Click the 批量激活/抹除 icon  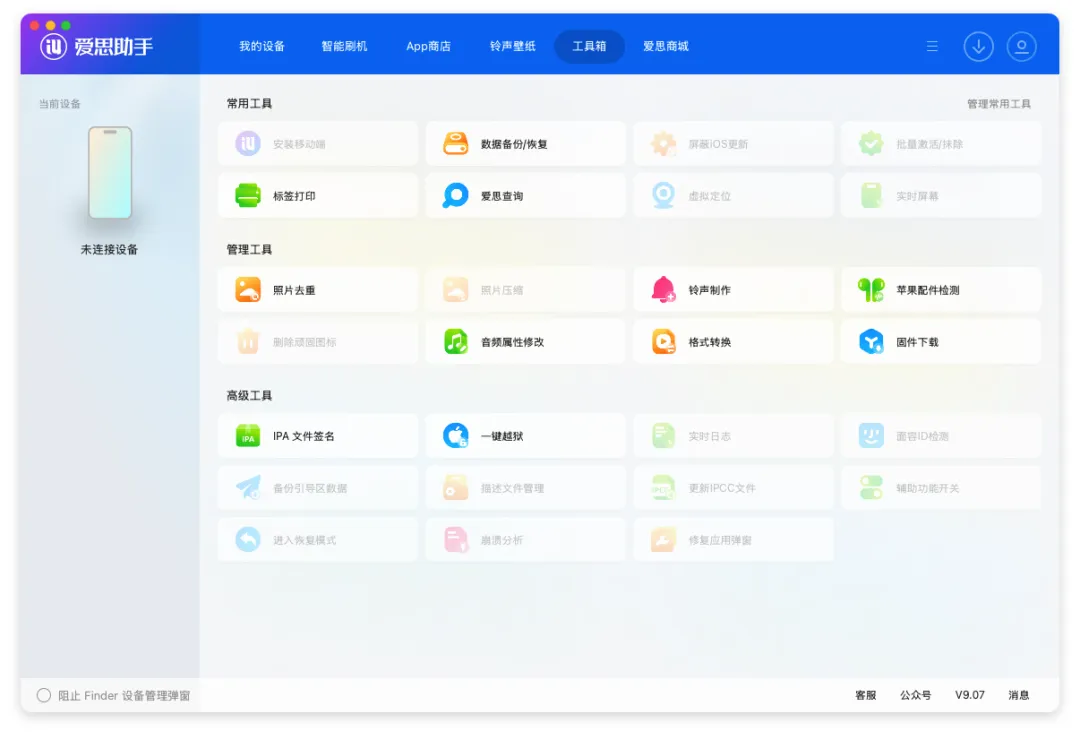871,143
